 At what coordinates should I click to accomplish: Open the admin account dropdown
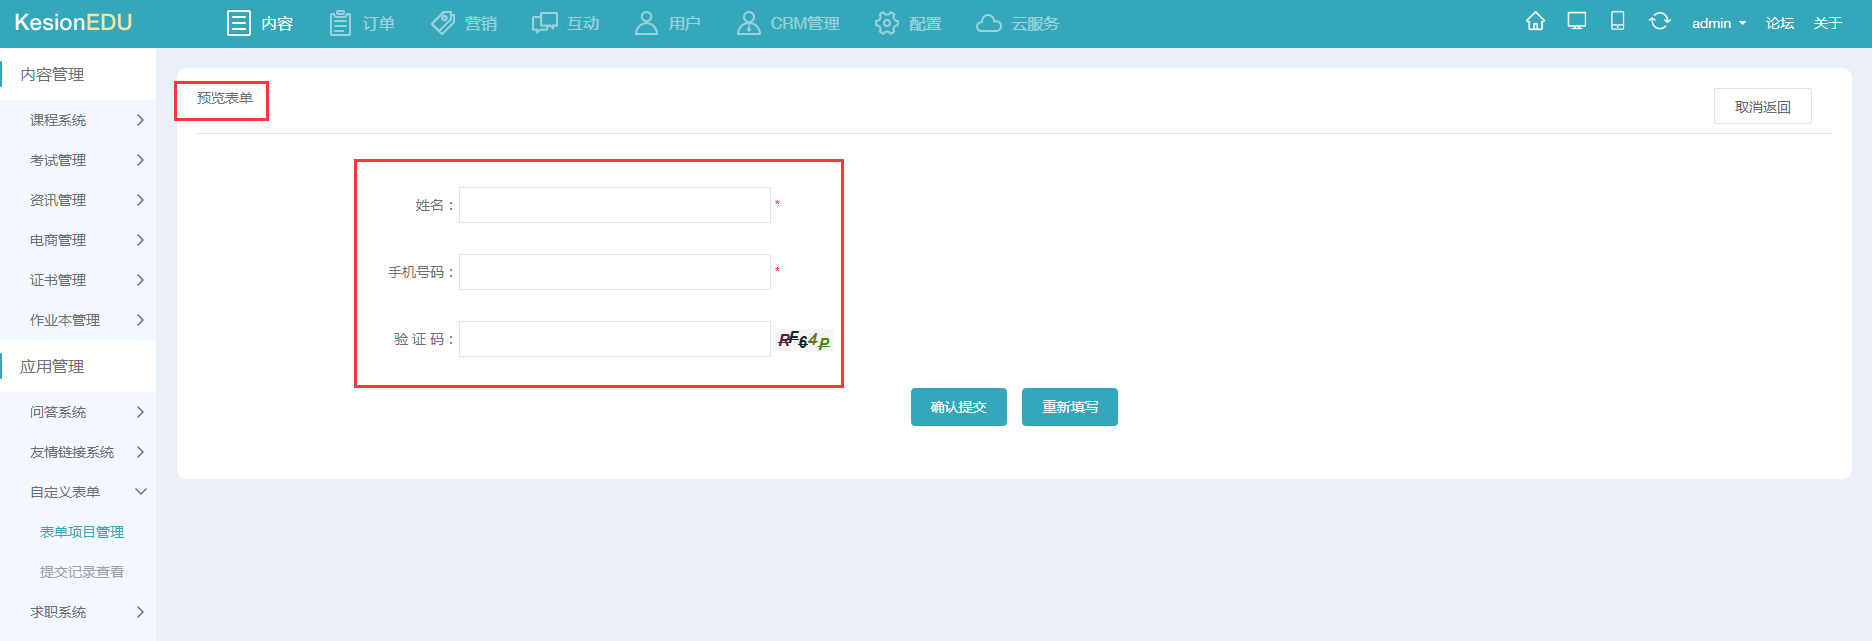(1718, 23)
